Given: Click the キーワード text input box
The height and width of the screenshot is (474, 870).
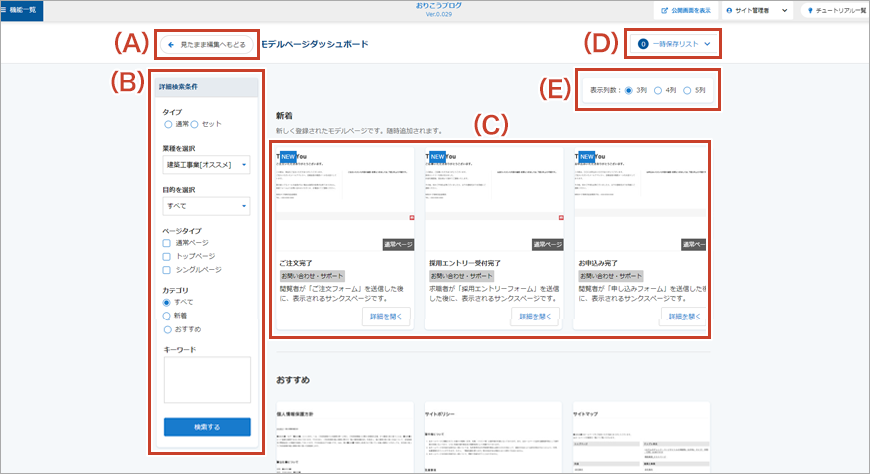Looking at the screenshot, I should click(x=206, y=380).
